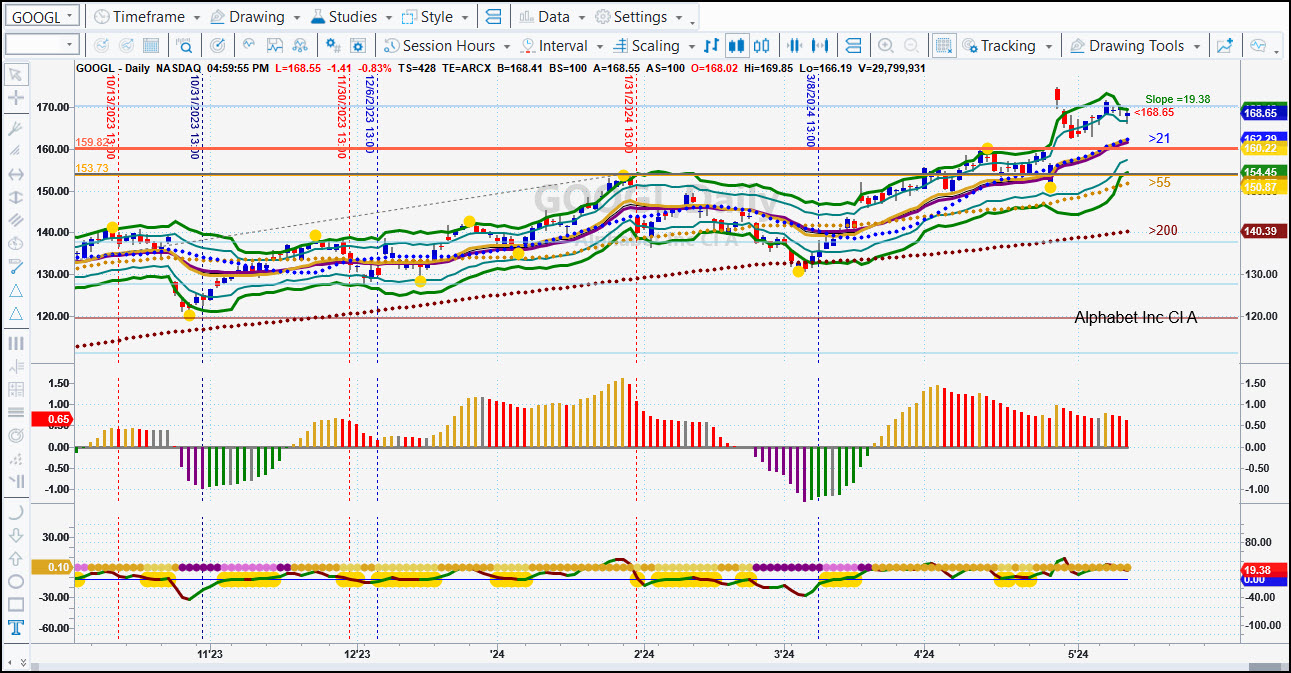The image size is (1291, 673).
Task: Select the concentric circle target tool
Action: [x=16, y=436]
